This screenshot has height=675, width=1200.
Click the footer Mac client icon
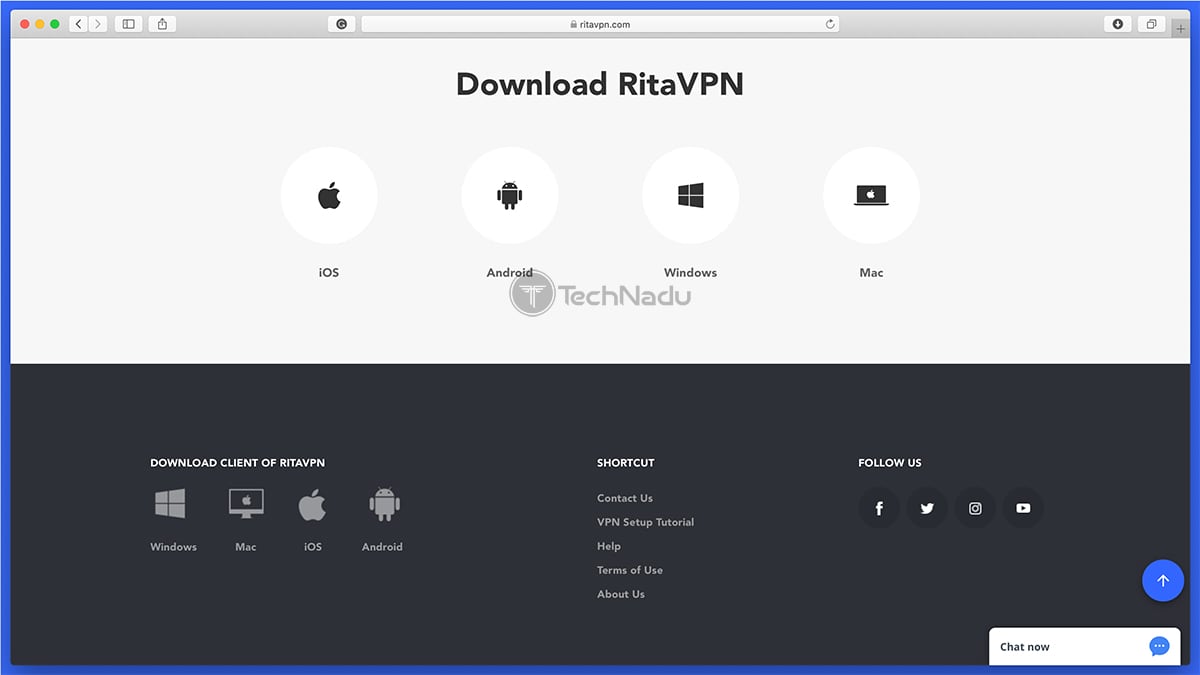(246, 504)
